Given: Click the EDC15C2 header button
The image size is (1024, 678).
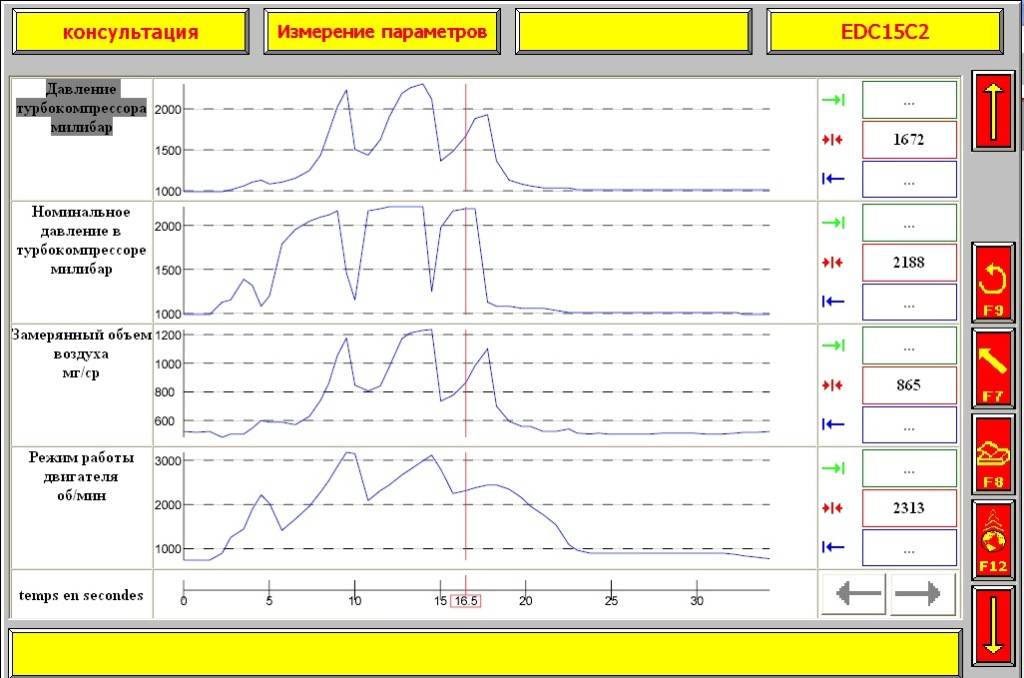Looking at the screenshot, I should [885, 32].
